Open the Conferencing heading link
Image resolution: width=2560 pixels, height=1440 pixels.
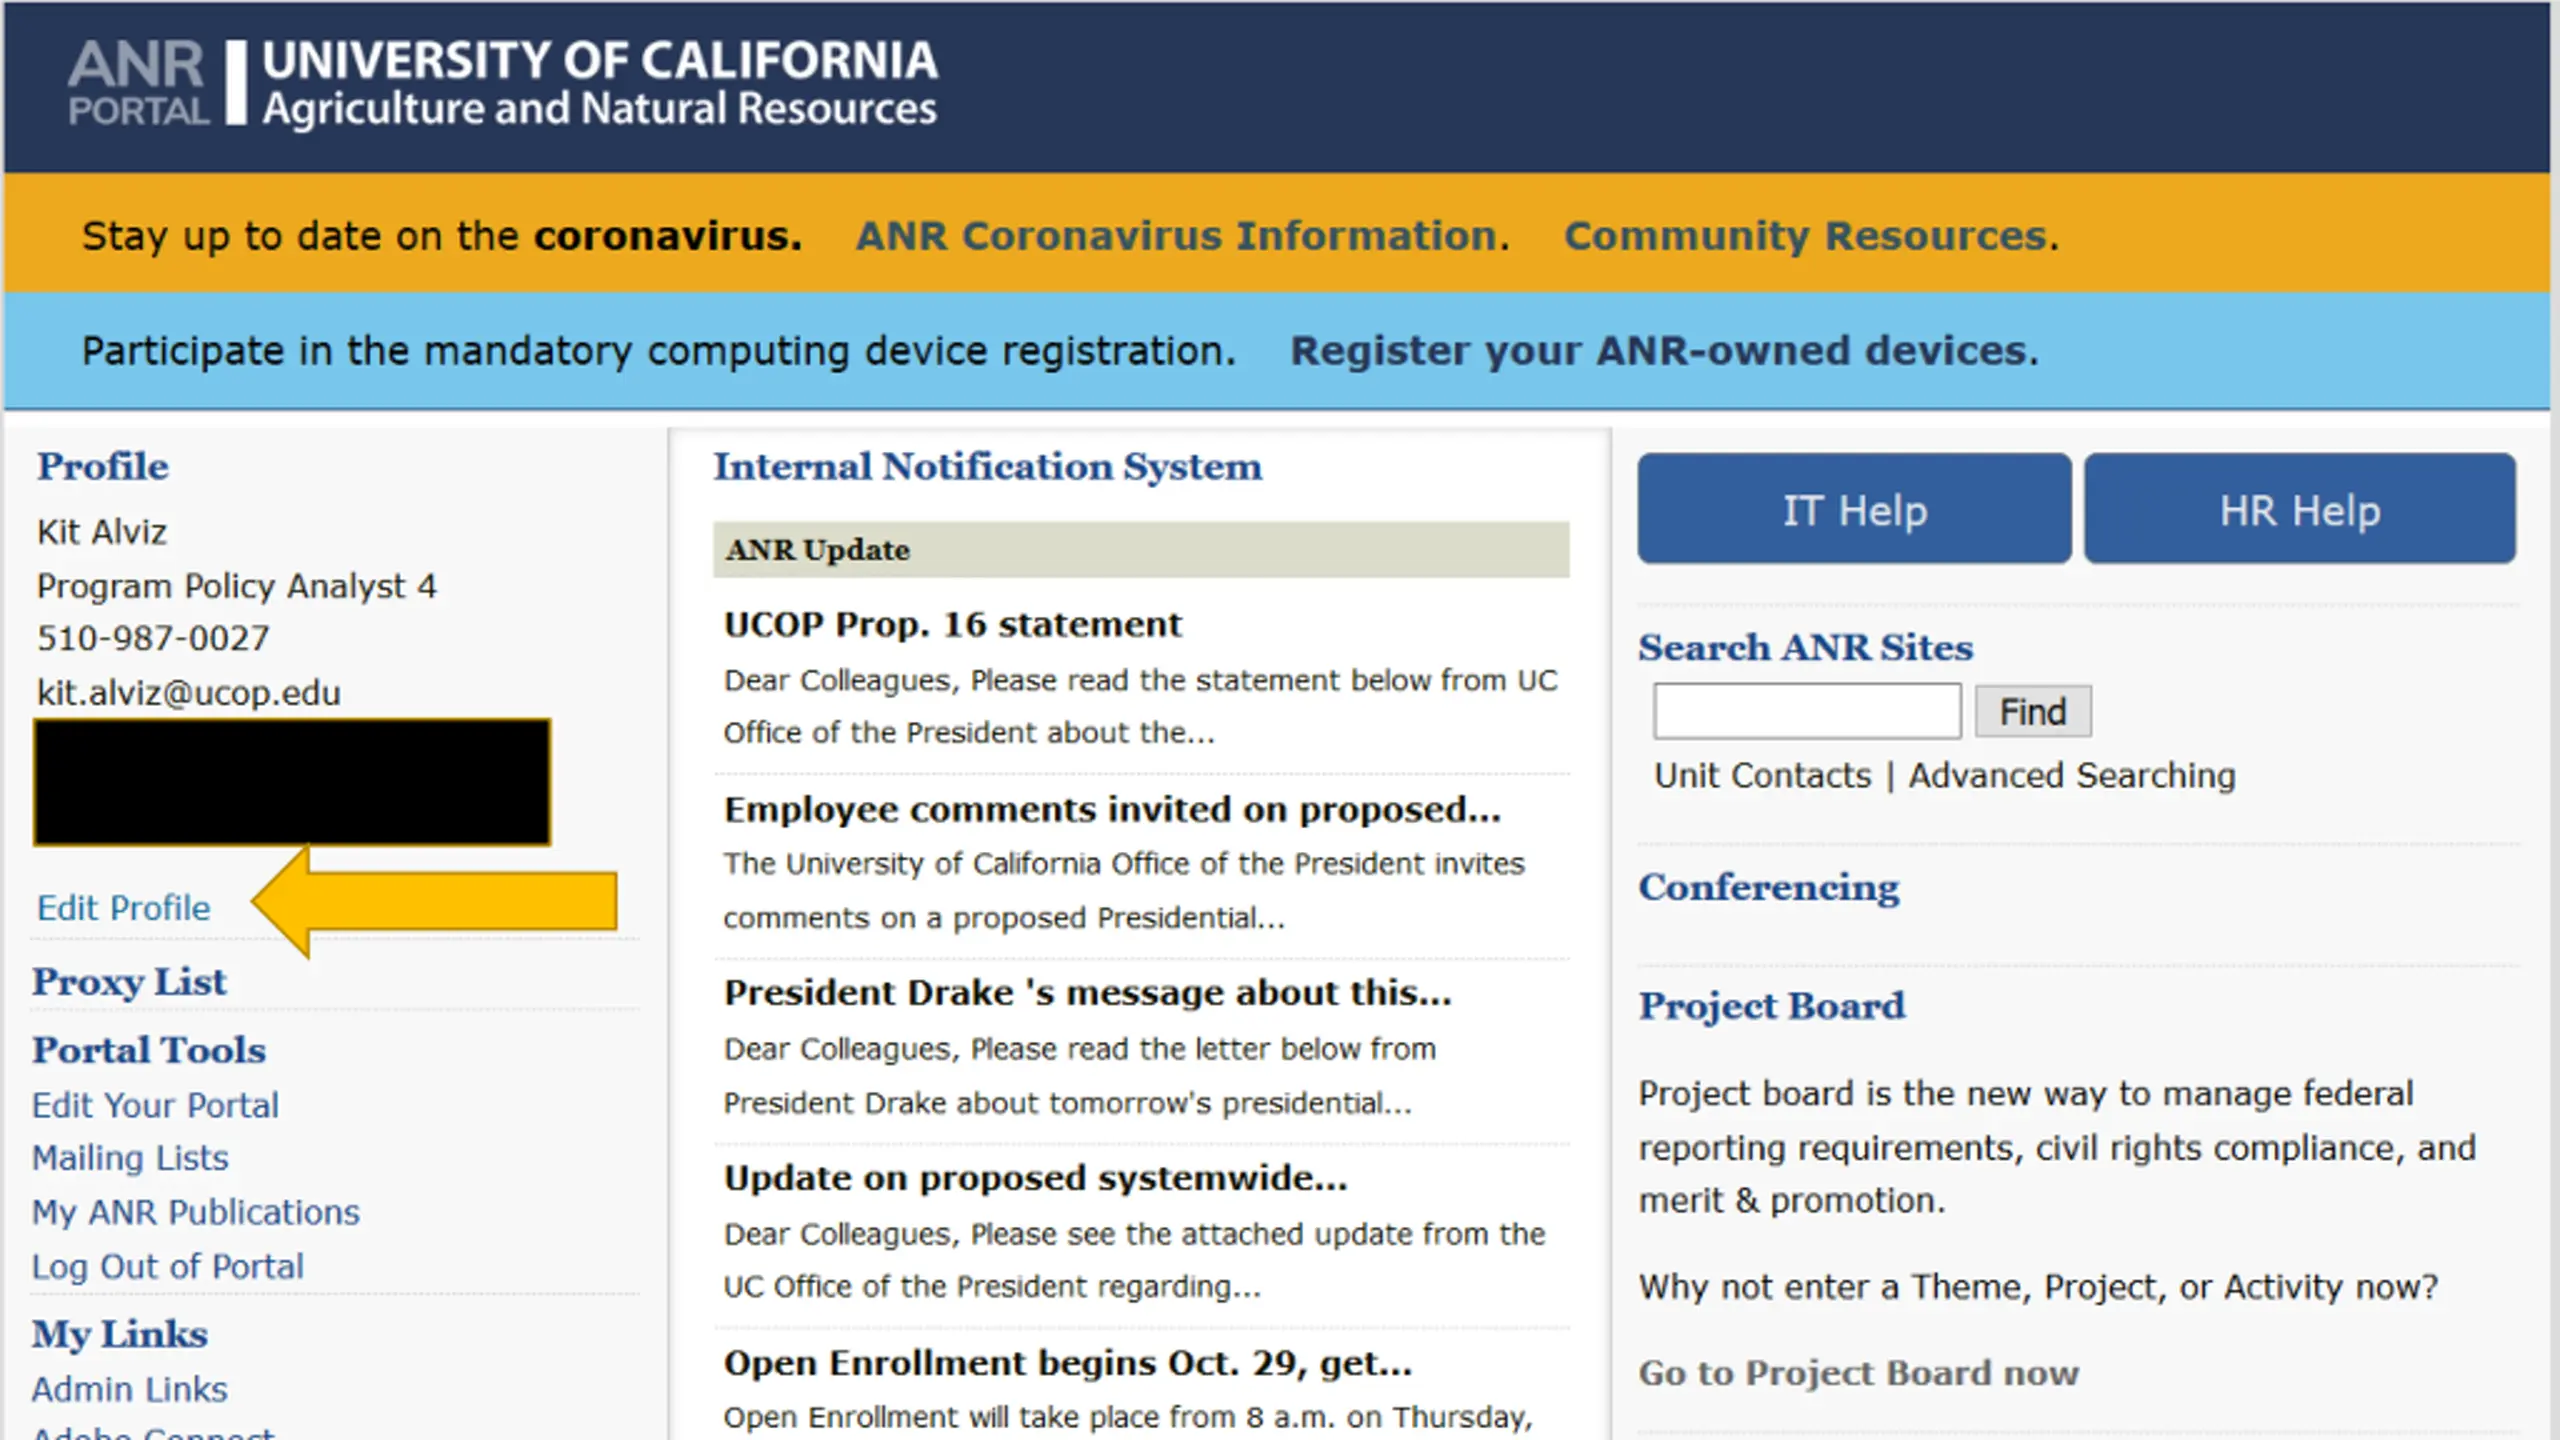tap(1769, 888)
